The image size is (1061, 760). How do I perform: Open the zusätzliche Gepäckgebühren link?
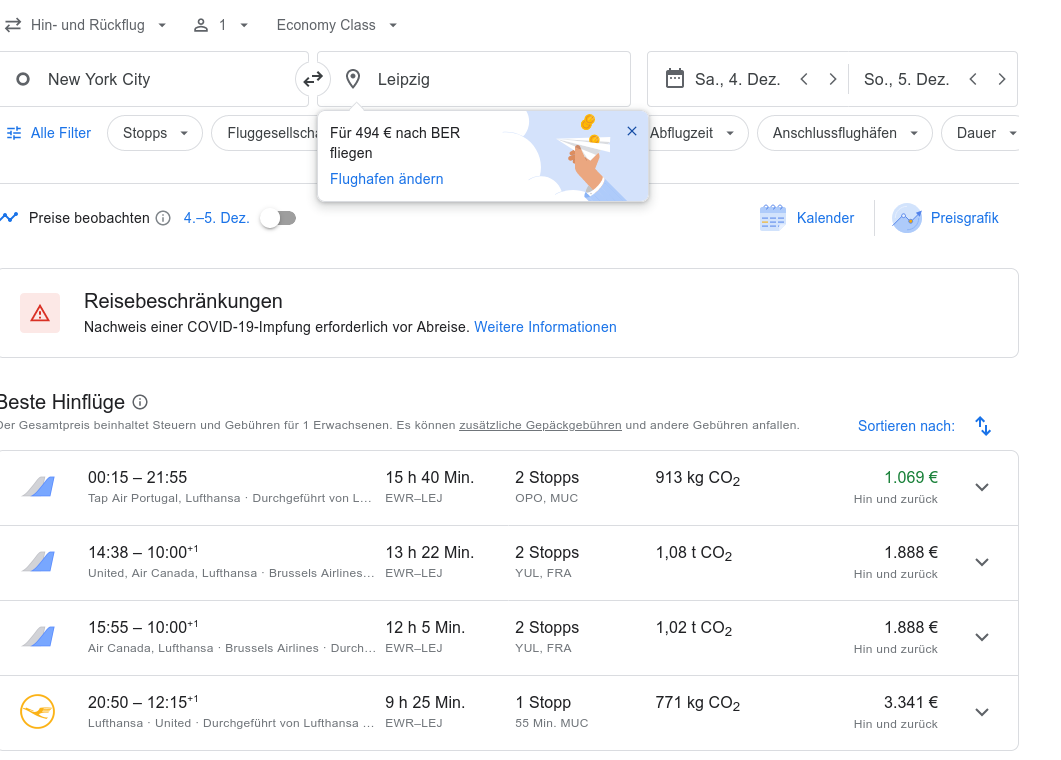click(540, 425)
